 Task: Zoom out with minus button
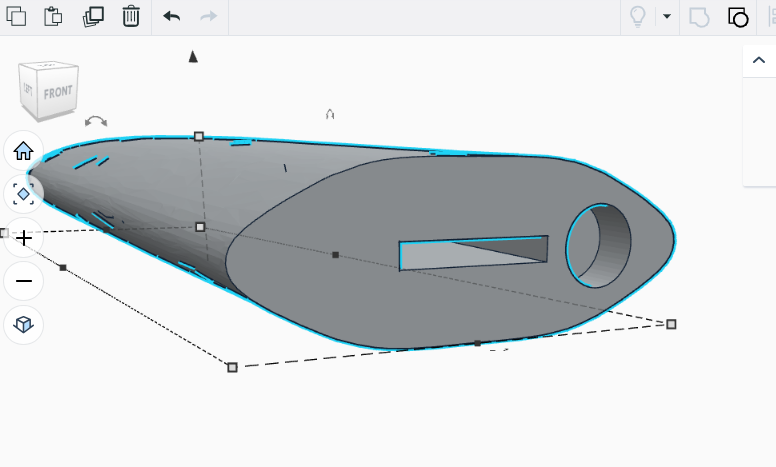pyautogui.click(x=23, y=281)
